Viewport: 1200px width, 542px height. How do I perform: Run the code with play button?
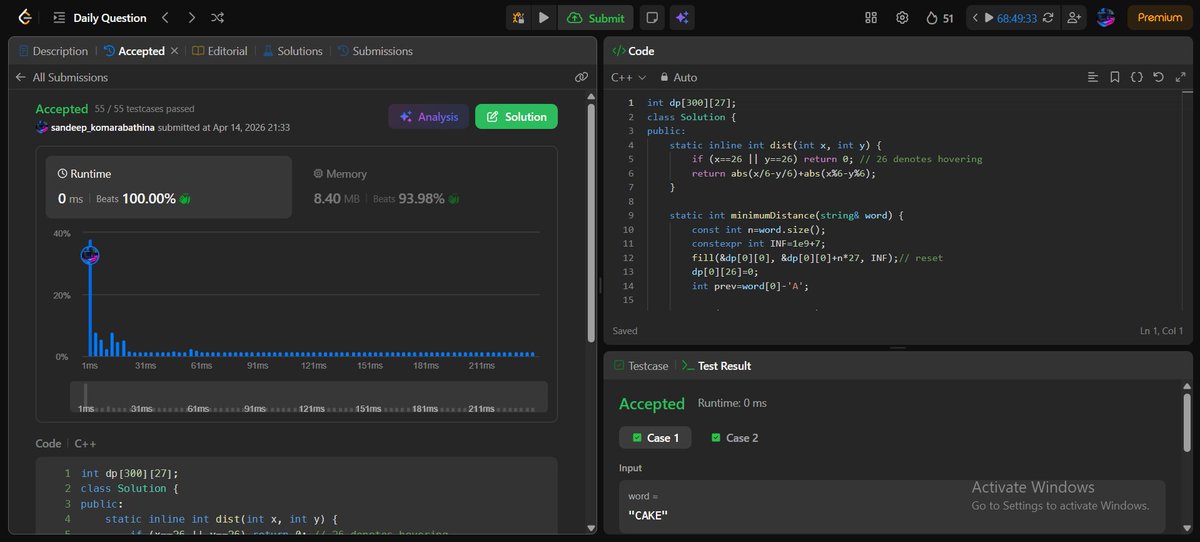click(544, 18)
